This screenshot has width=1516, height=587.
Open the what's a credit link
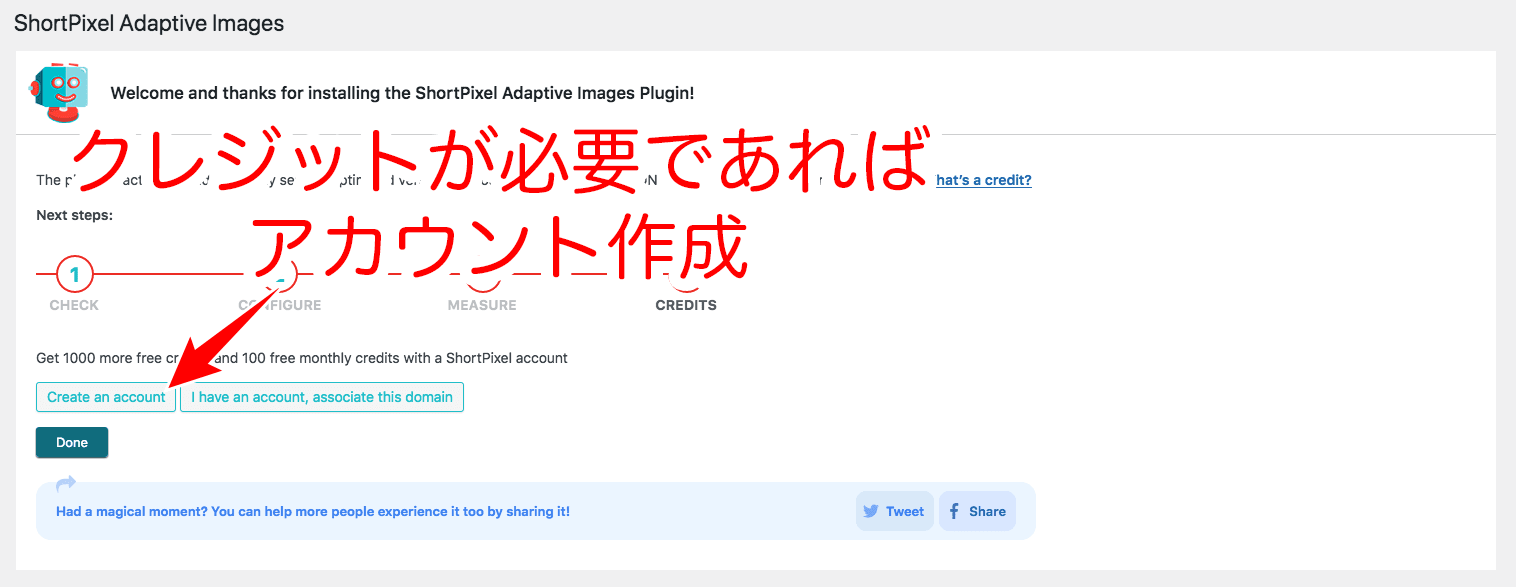click(983, 180)
